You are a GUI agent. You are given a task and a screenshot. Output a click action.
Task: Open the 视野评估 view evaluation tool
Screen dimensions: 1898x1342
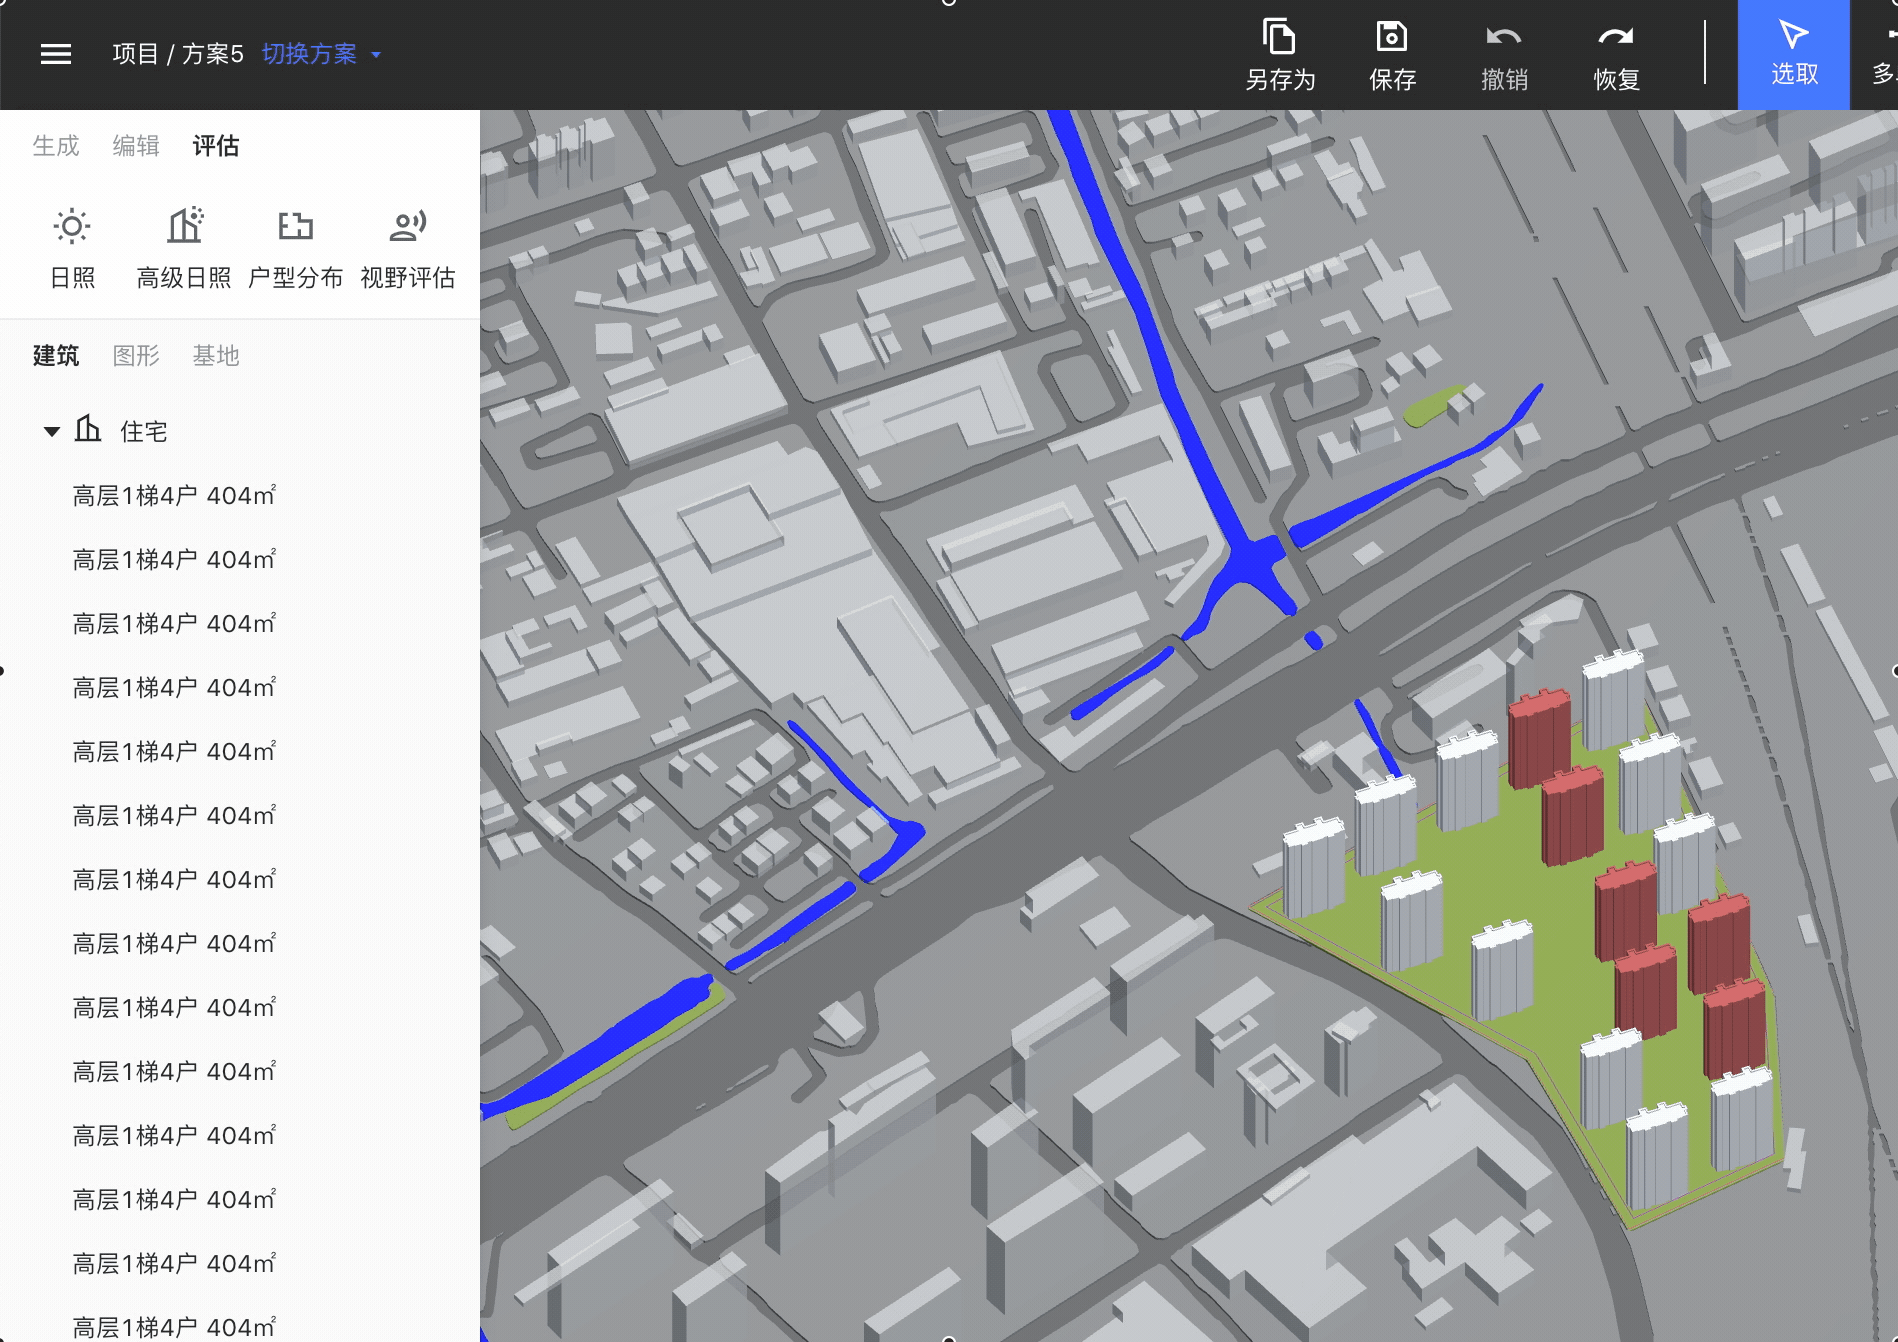point(408,249)
